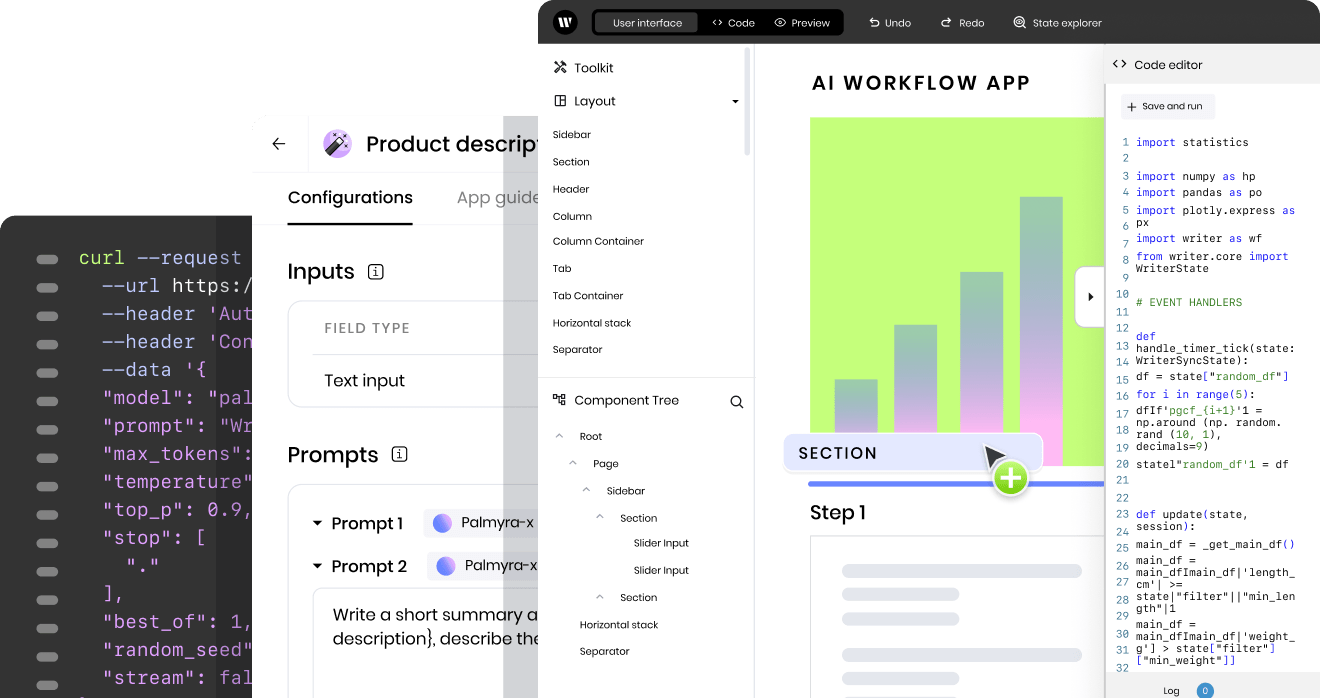The width and height of the screenshot is (1320, 698).
Task: Click the back arrow in Product description panel
Action: tap(279, 143)
